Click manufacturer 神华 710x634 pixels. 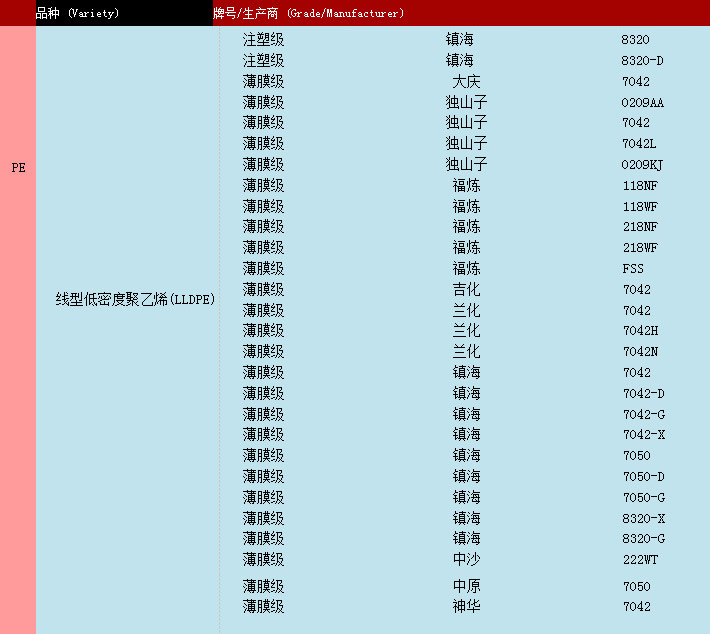[466, 606]
